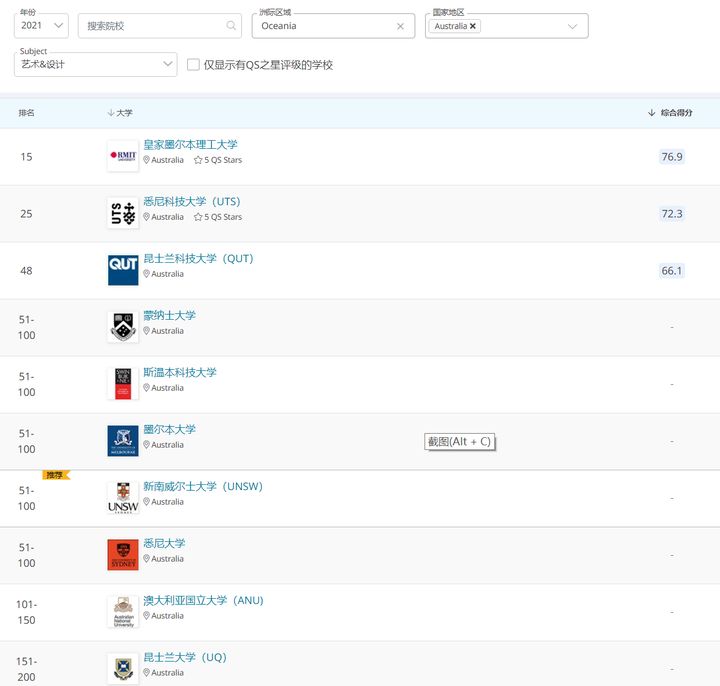720x686 pixels.
Task: Click Swinburne logo thumbnail
Action: coord(123,384)
